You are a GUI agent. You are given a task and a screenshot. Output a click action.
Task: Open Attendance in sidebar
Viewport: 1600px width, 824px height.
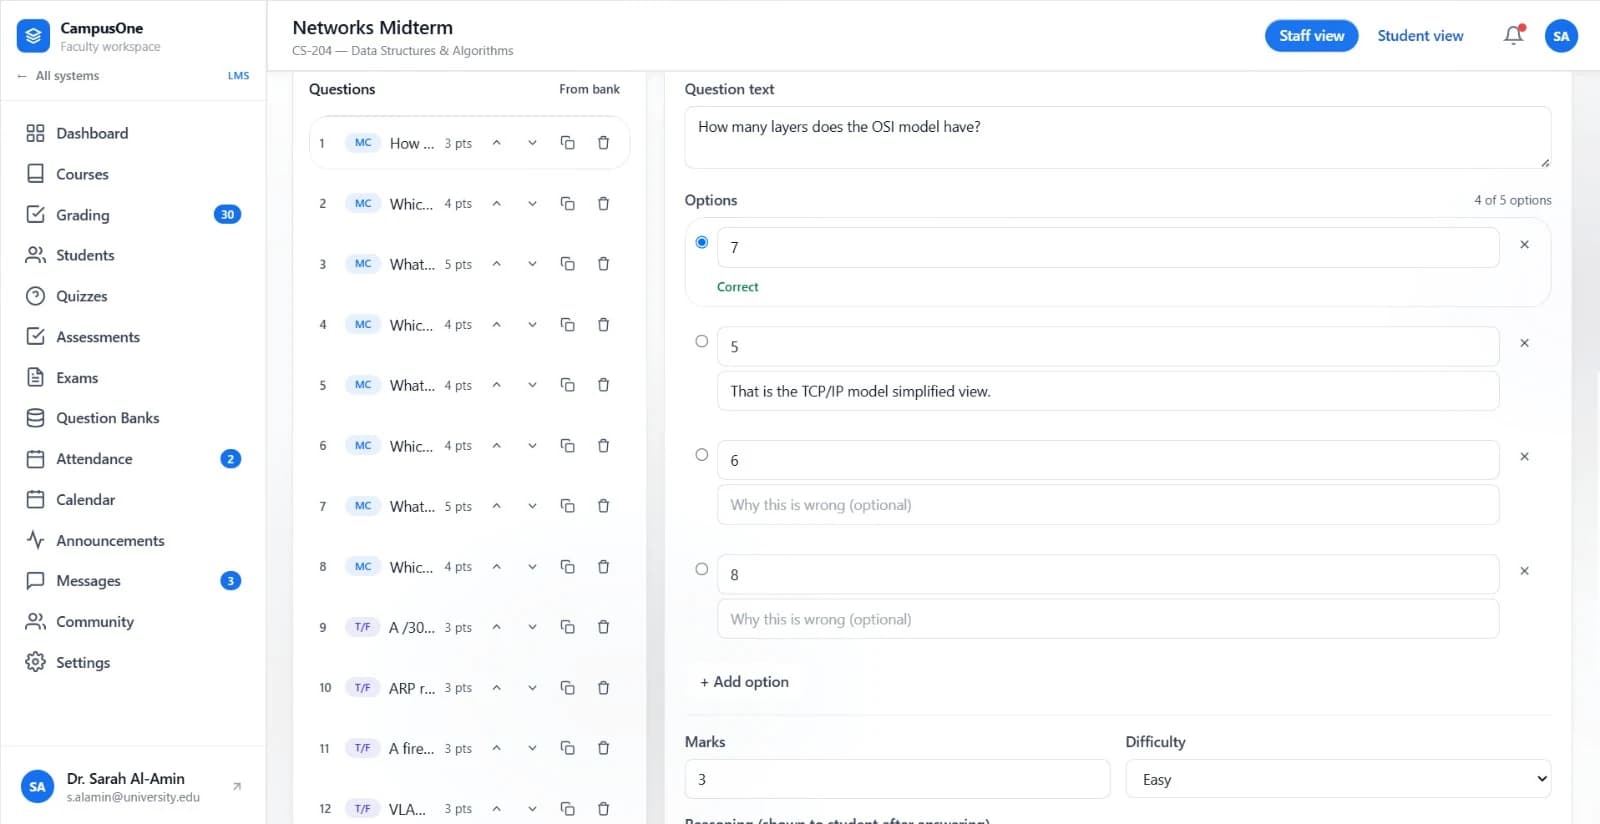coord(133,459)
